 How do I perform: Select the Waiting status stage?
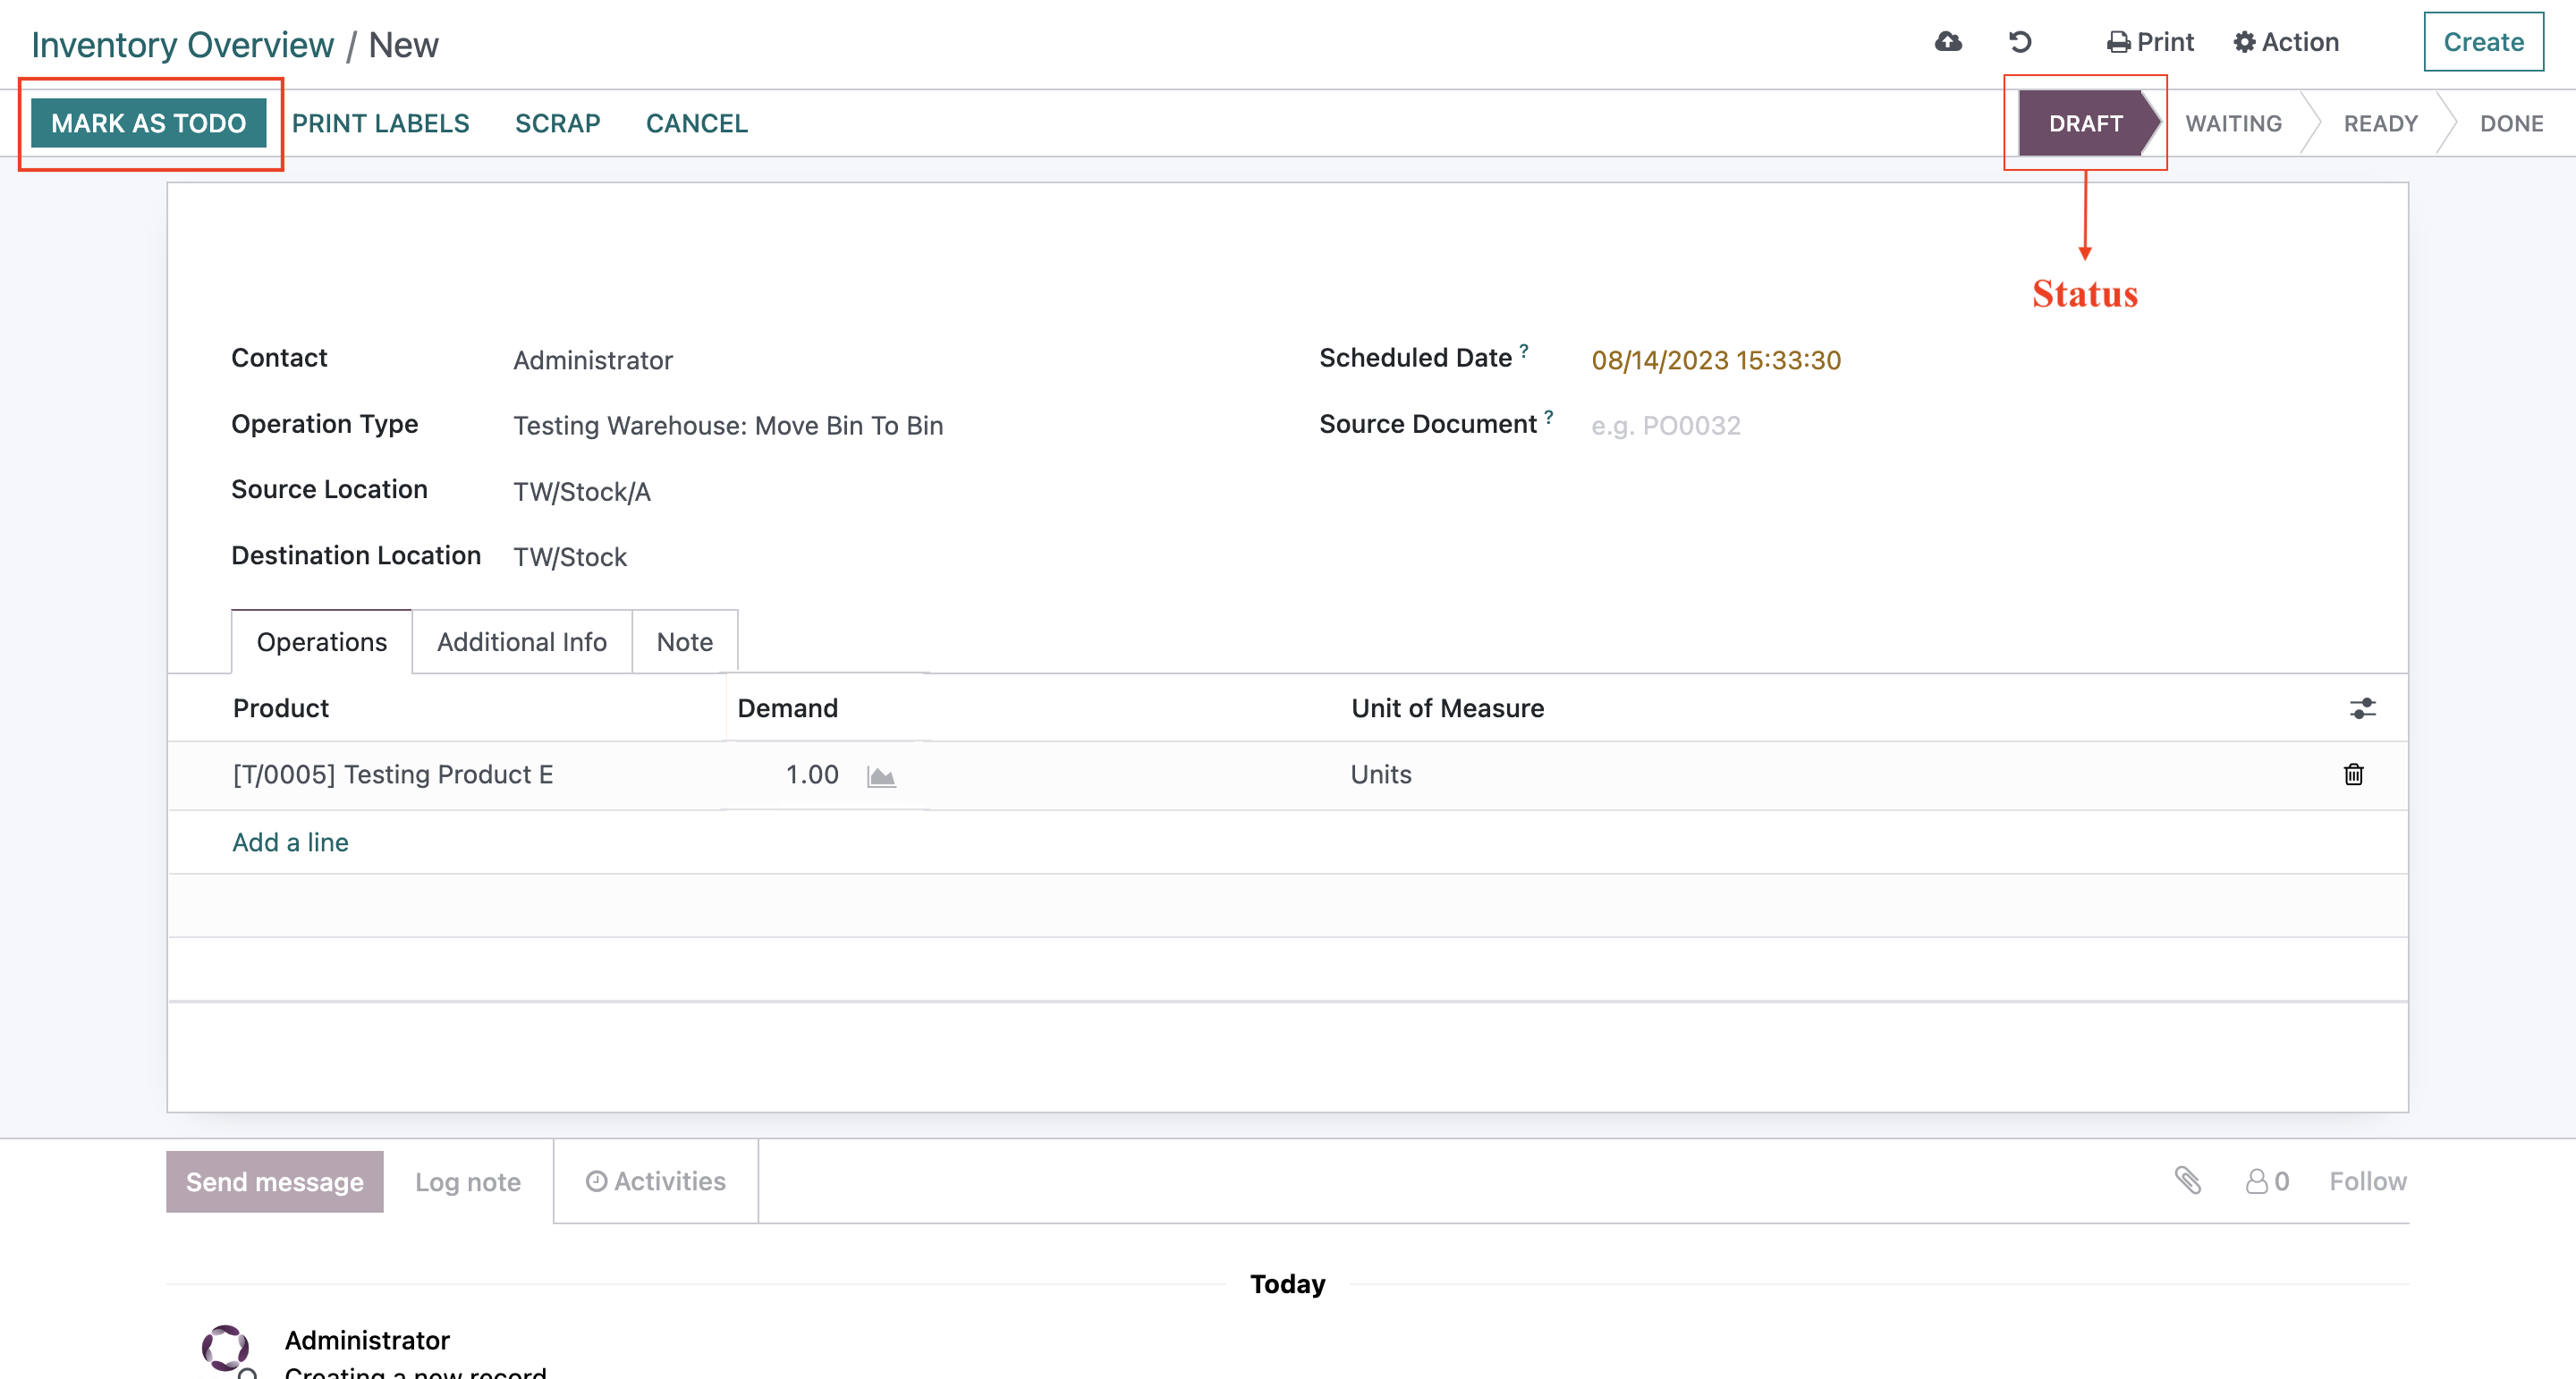[2233, 123]
